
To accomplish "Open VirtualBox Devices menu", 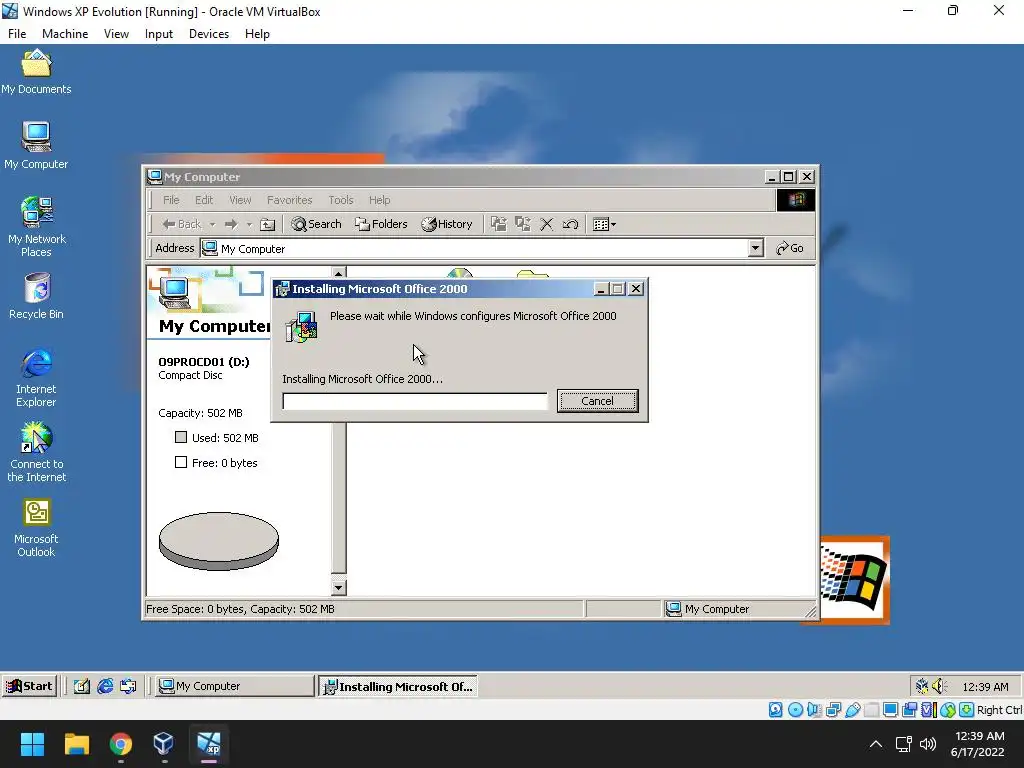I will [209, 34].
